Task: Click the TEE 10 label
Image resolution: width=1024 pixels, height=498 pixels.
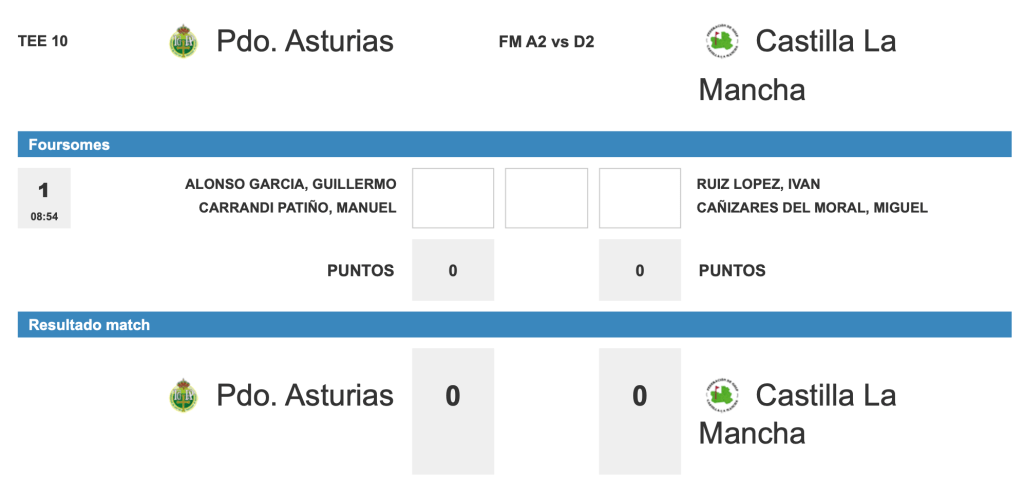Action: [43, 42]
